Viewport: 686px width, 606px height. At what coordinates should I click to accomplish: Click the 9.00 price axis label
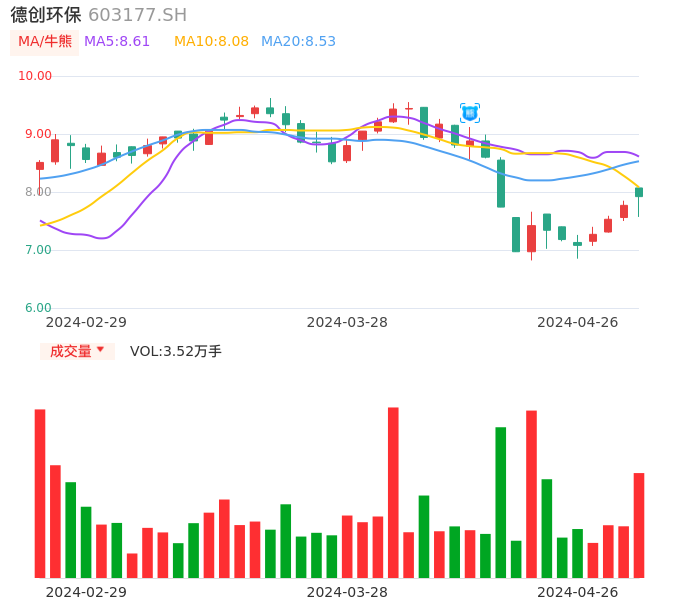[x=38, y=134]
